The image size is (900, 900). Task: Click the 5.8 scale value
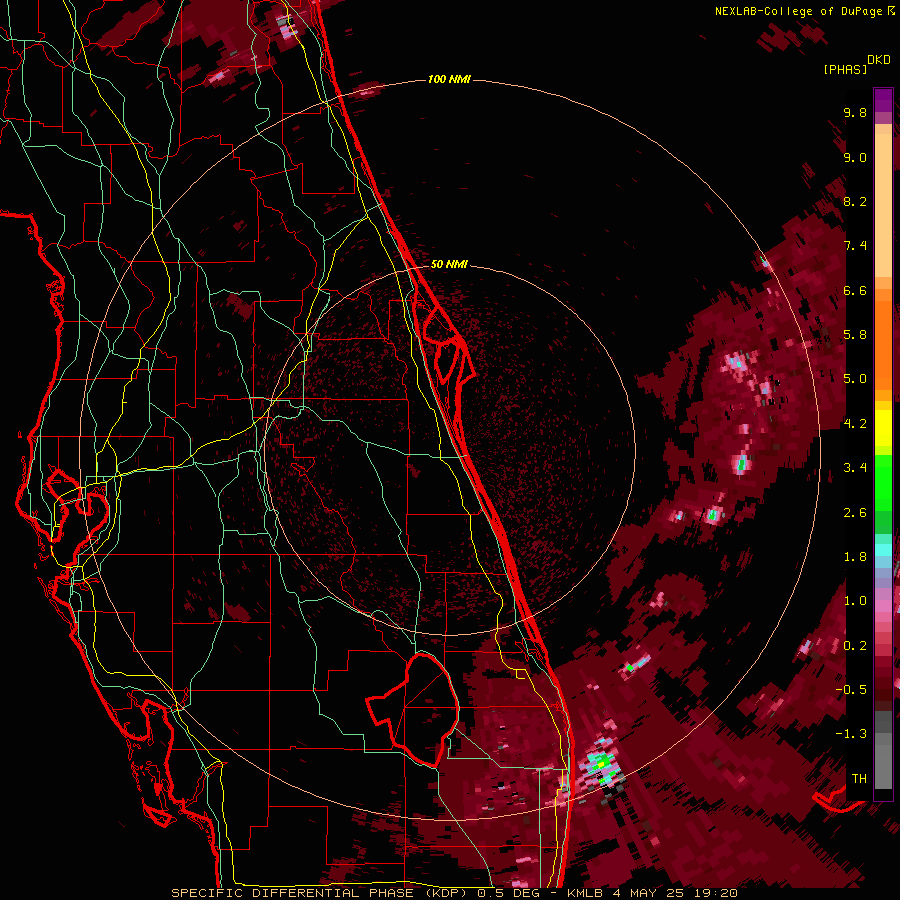tap(855, 335)
